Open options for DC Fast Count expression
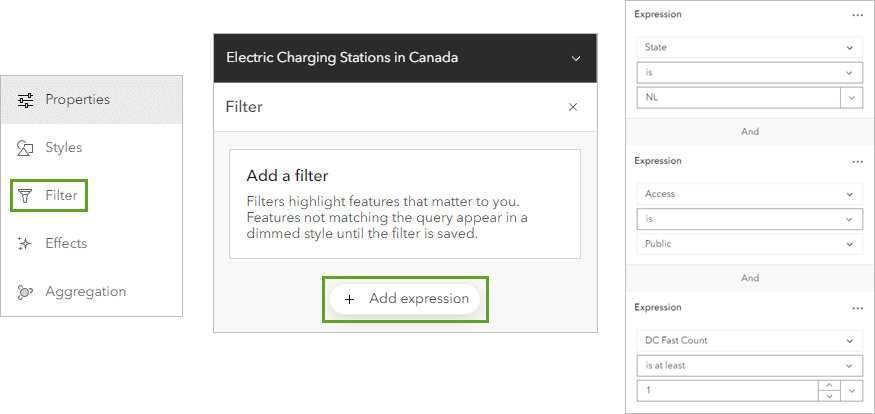The width and height of the screenshot is (875, 414). click(857, 308)
